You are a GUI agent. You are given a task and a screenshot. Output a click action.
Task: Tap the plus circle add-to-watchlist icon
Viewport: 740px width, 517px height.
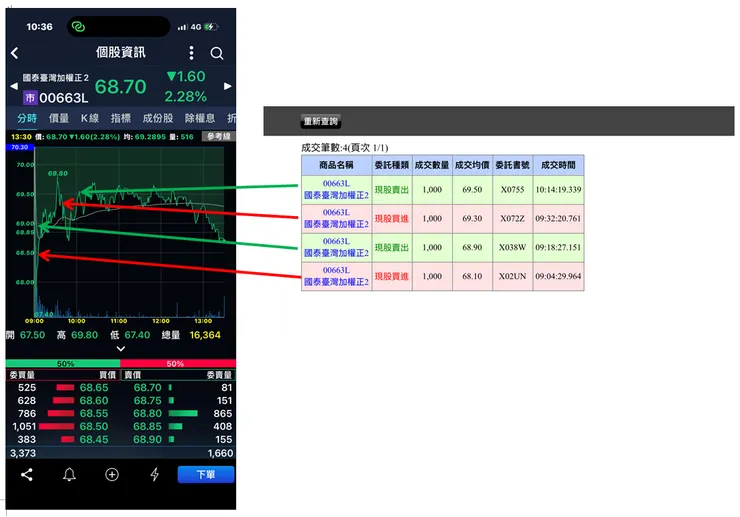coord(112,475)
